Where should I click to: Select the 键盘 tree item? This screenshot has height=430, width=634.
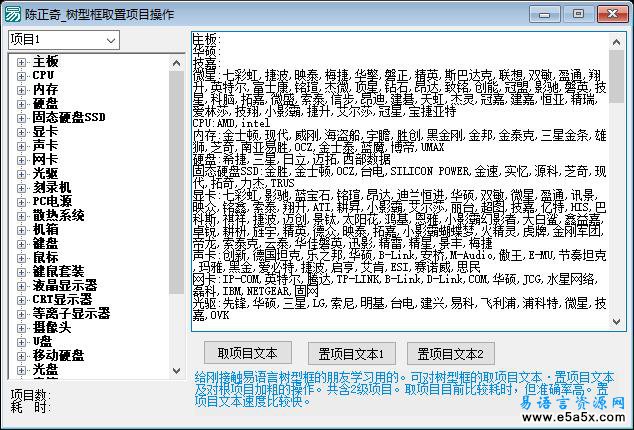[45, 244]
